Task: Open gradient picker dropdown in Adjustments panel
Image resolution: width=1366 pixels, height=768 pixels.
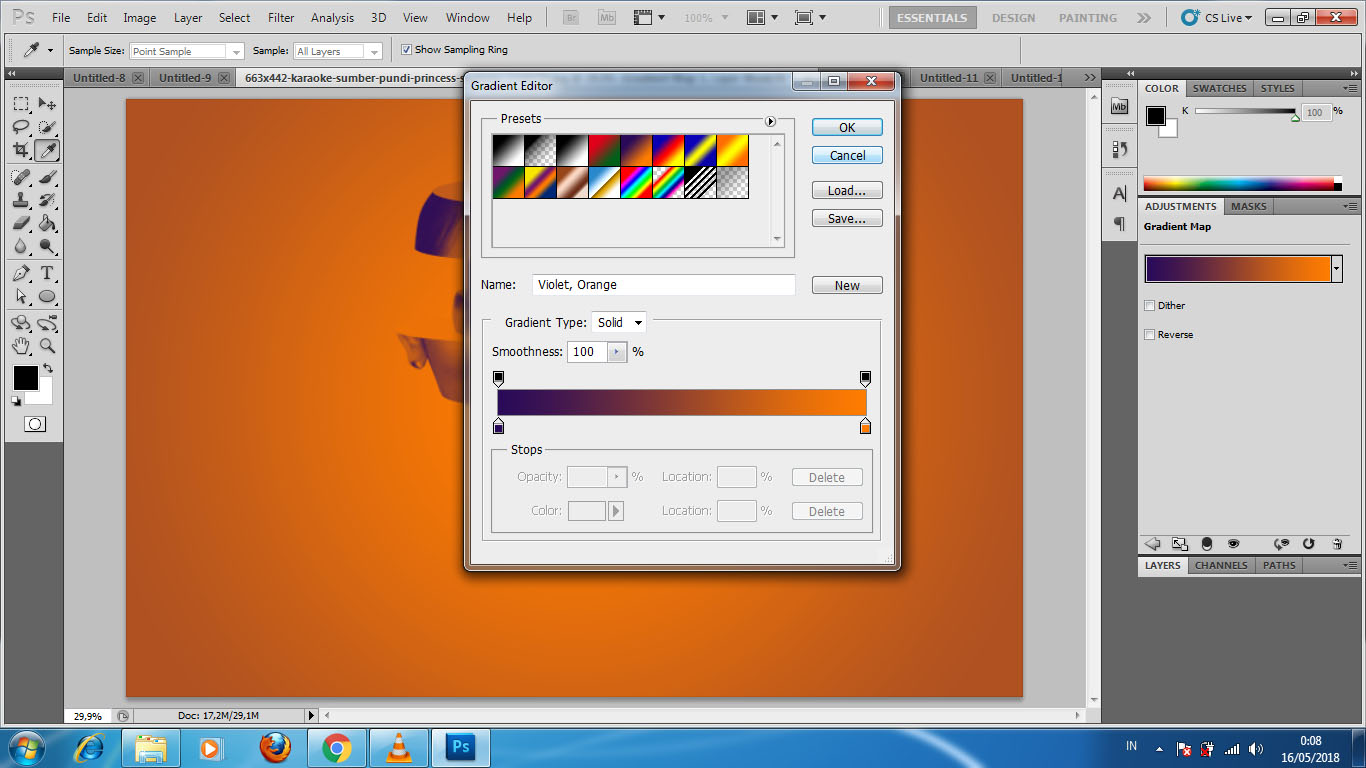Action: click(x=1336, y=269)
